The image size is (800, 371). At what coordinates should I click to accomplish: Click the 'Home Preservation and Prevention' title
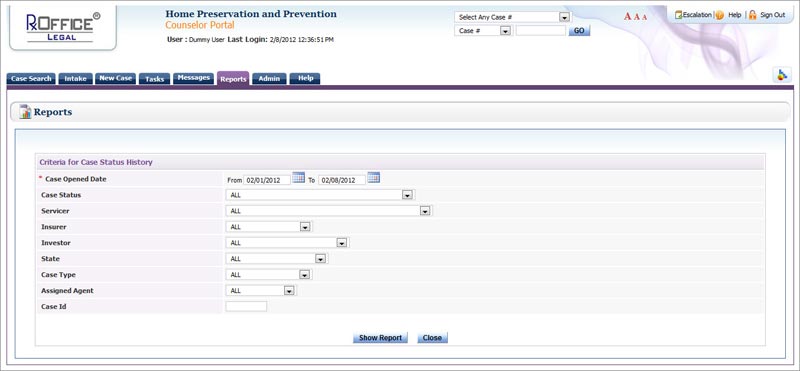(x=251, y=14)
